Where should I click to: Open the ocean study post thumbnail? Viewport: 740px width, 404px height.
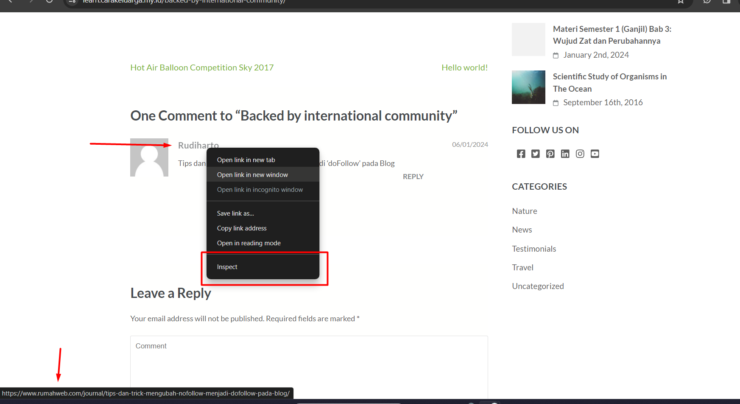point(529,87)
